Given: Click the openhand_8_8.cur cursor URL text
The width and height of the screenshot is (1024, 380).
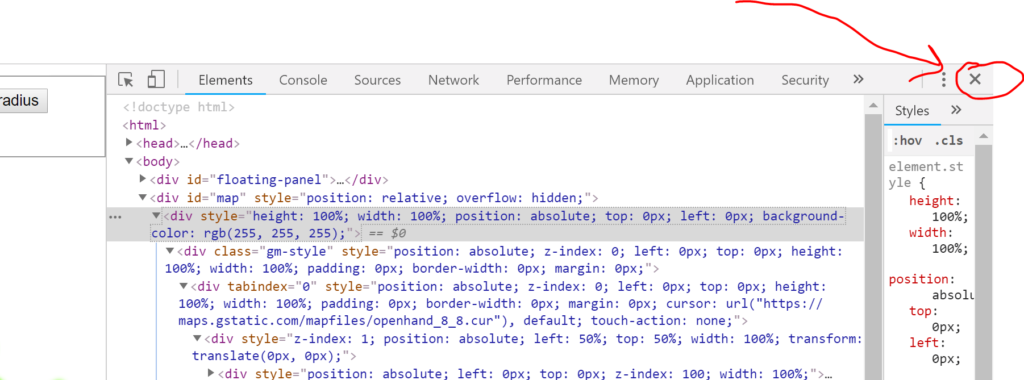Looking at the screenshot, I should [x=500, y=313].
